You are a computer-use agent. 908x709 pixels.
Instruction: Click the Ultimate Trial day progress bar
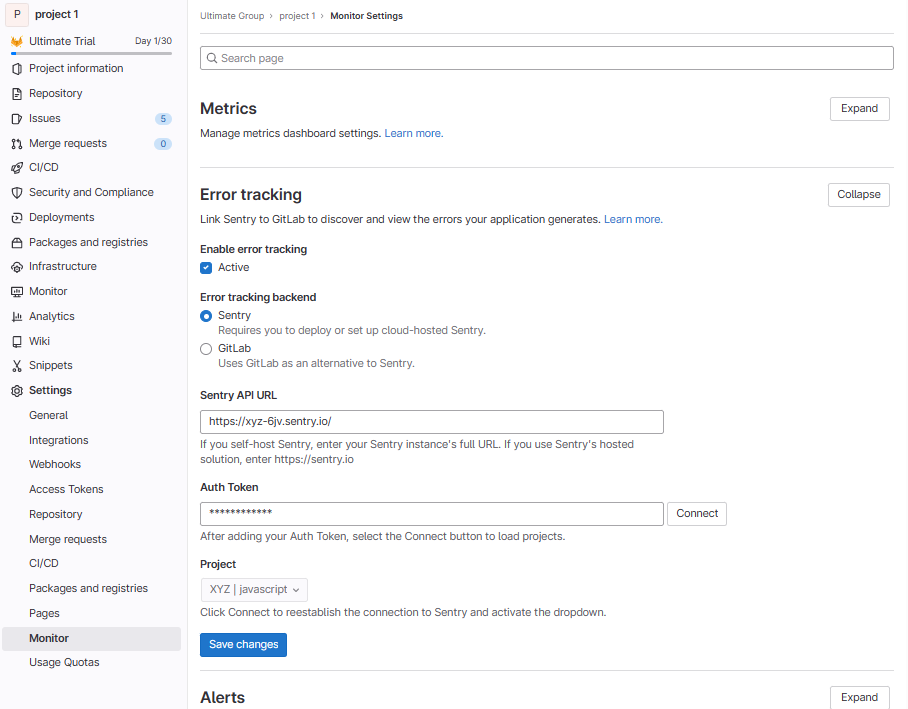91,53
